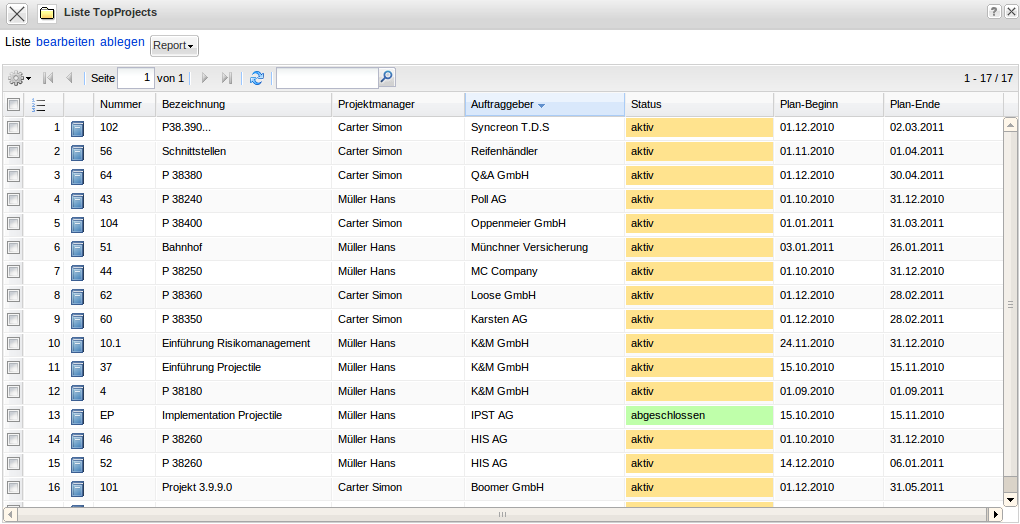This screenshot has height=524, width=1020.
Task: Toggle the select-all checkbox in header
Action: tap(14, 104)
